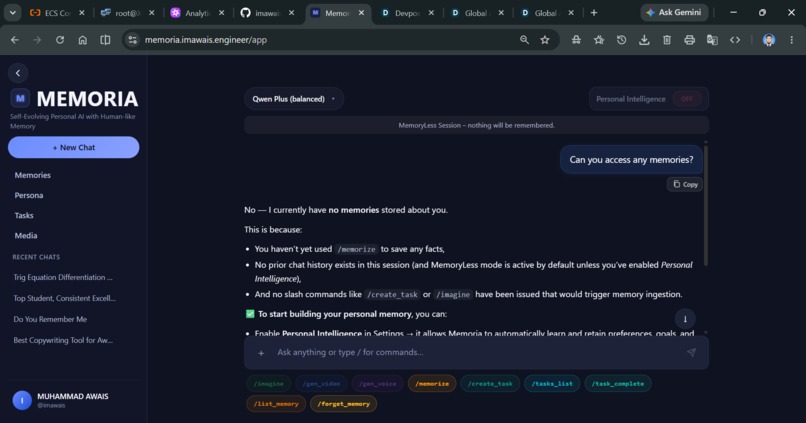Image resolution: width=806 pixels, height=423 pixels.
Task: Insert the /task_complete command chip
Action: point(618,383)
